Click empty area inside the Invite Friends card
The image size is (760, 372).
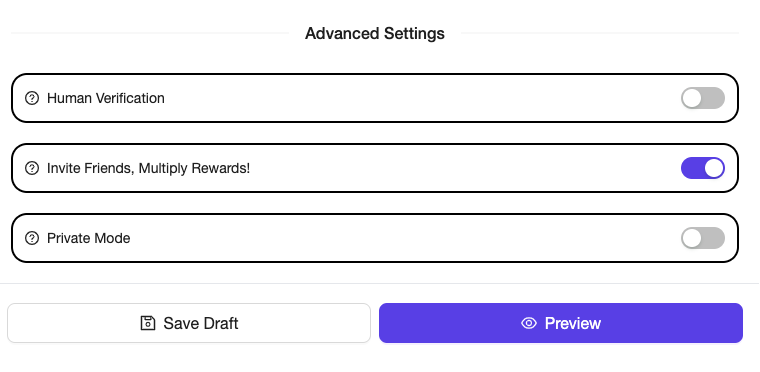(x=460, y=168)
